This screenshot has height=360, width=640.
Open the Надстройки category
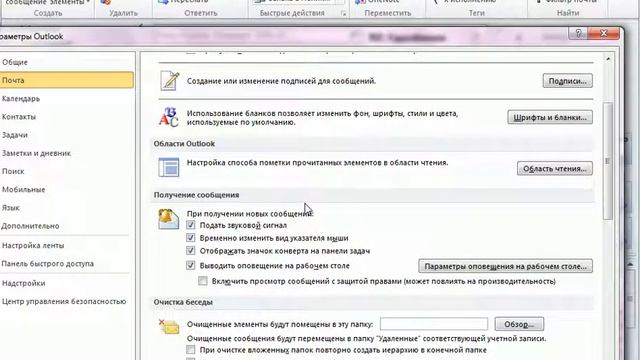67,283
